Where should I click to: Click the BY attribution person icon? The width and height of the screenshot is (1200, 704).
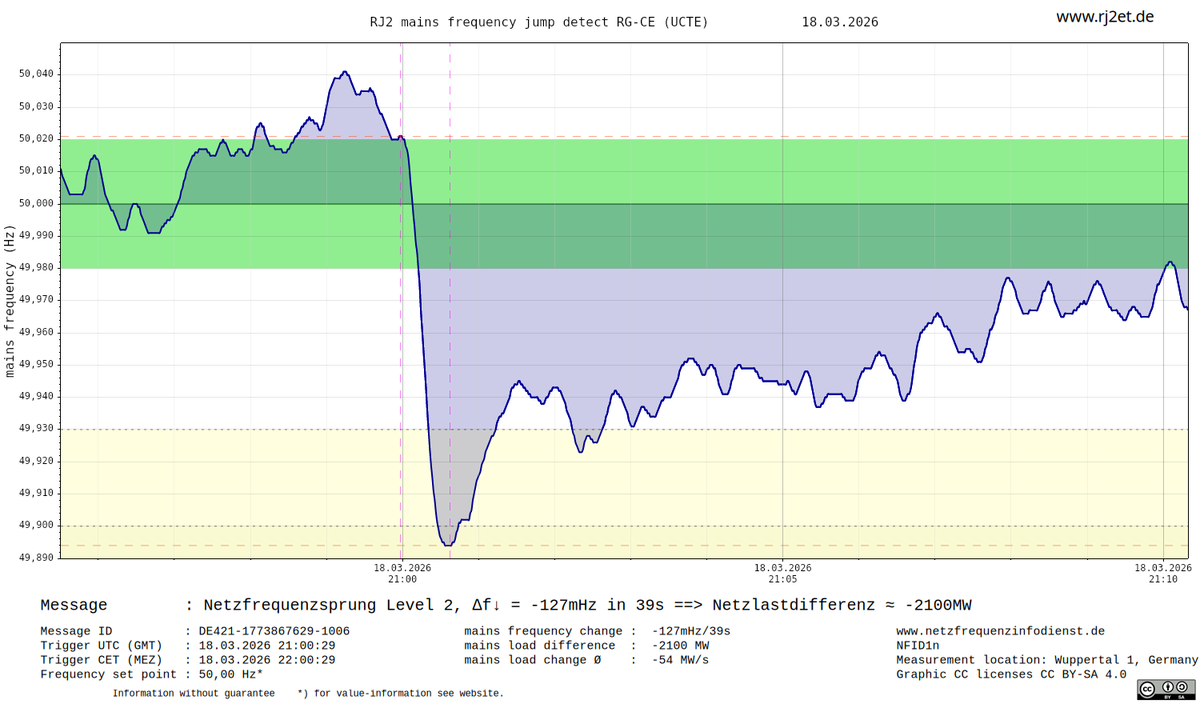coord(1167,687)
